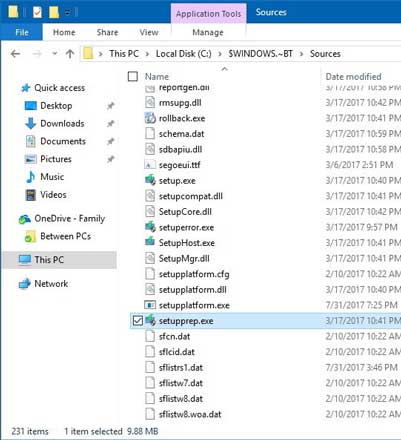This screenshot has width=401, height=440.
Task: Click the Downloads arrow icon in sidebar
Action: pyautogui.click(x=31, y=123)
